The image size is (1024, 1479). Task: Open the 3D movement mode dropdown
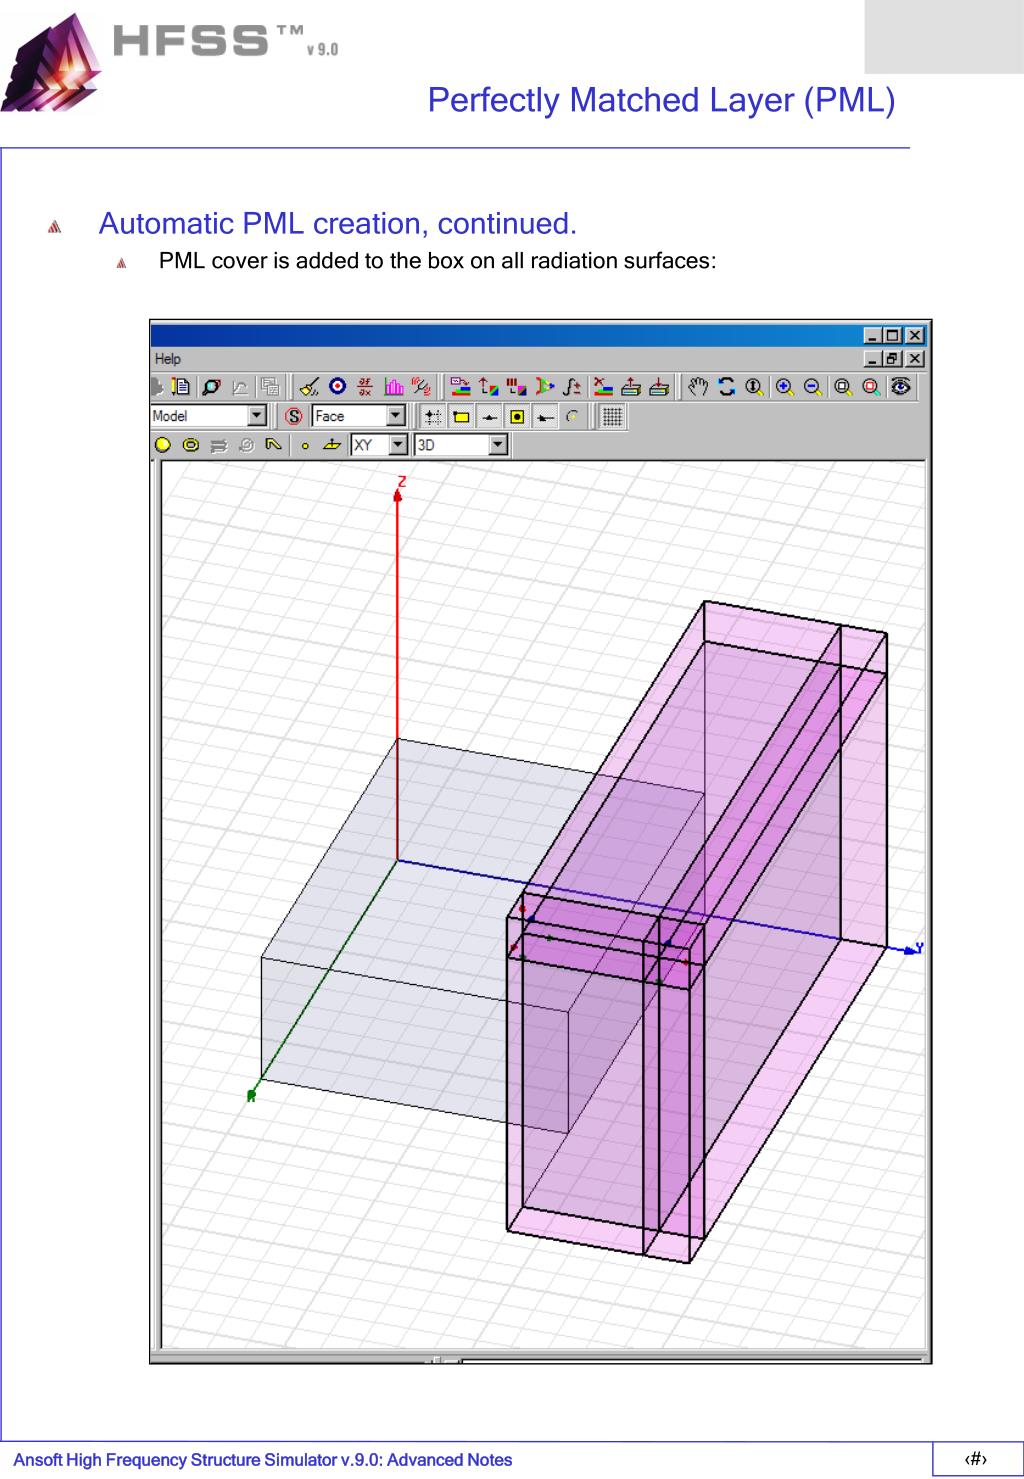(499, 445)
